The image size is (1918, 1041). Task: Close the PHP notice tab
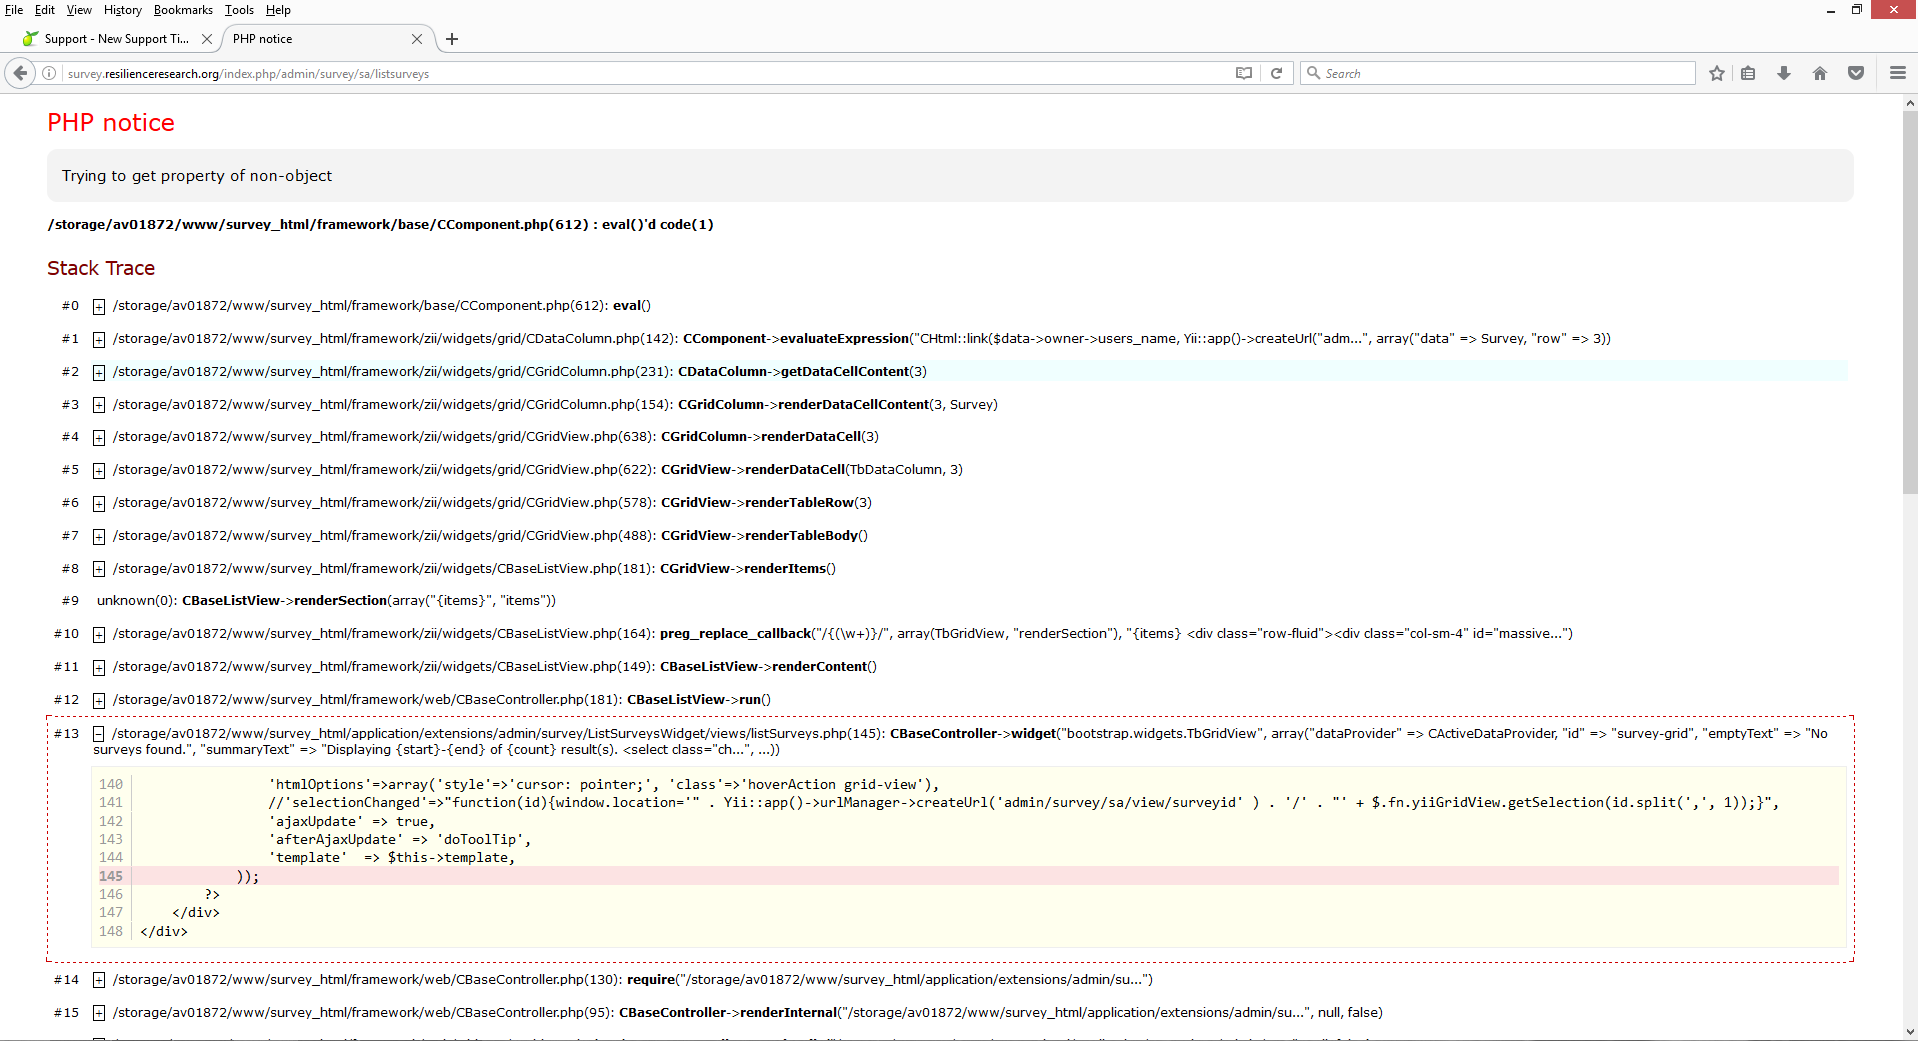click(417, 39)
